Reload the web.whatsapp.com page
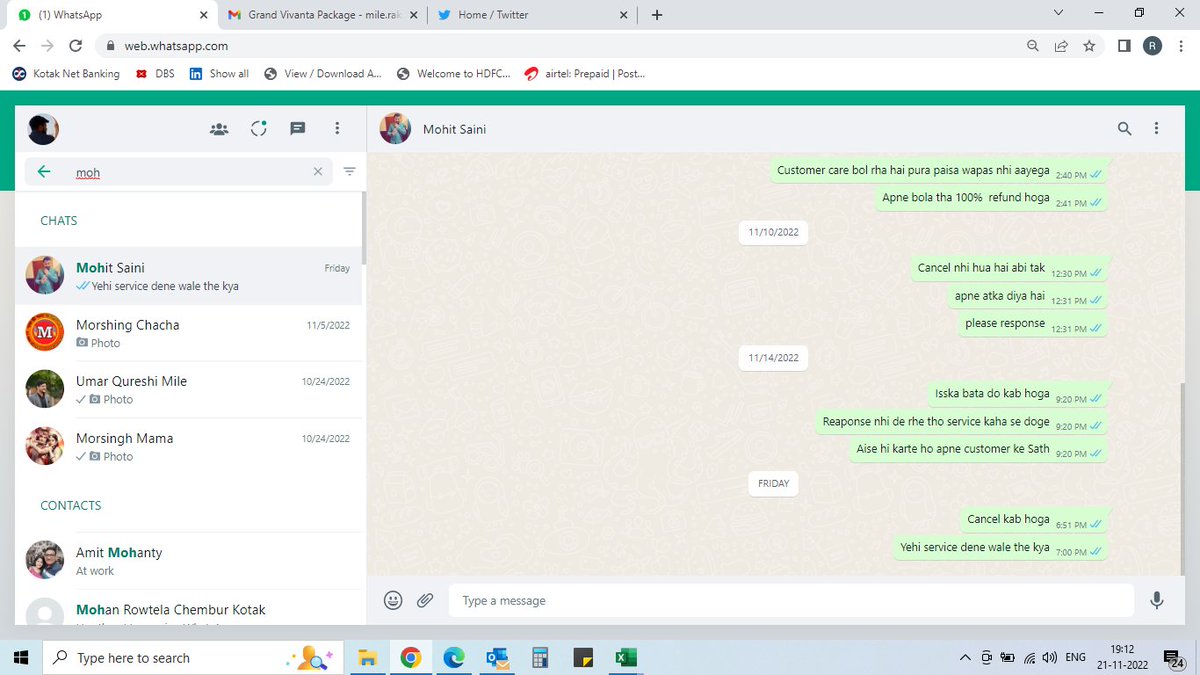Screen dimensions: 1200x675 [75, 46]
